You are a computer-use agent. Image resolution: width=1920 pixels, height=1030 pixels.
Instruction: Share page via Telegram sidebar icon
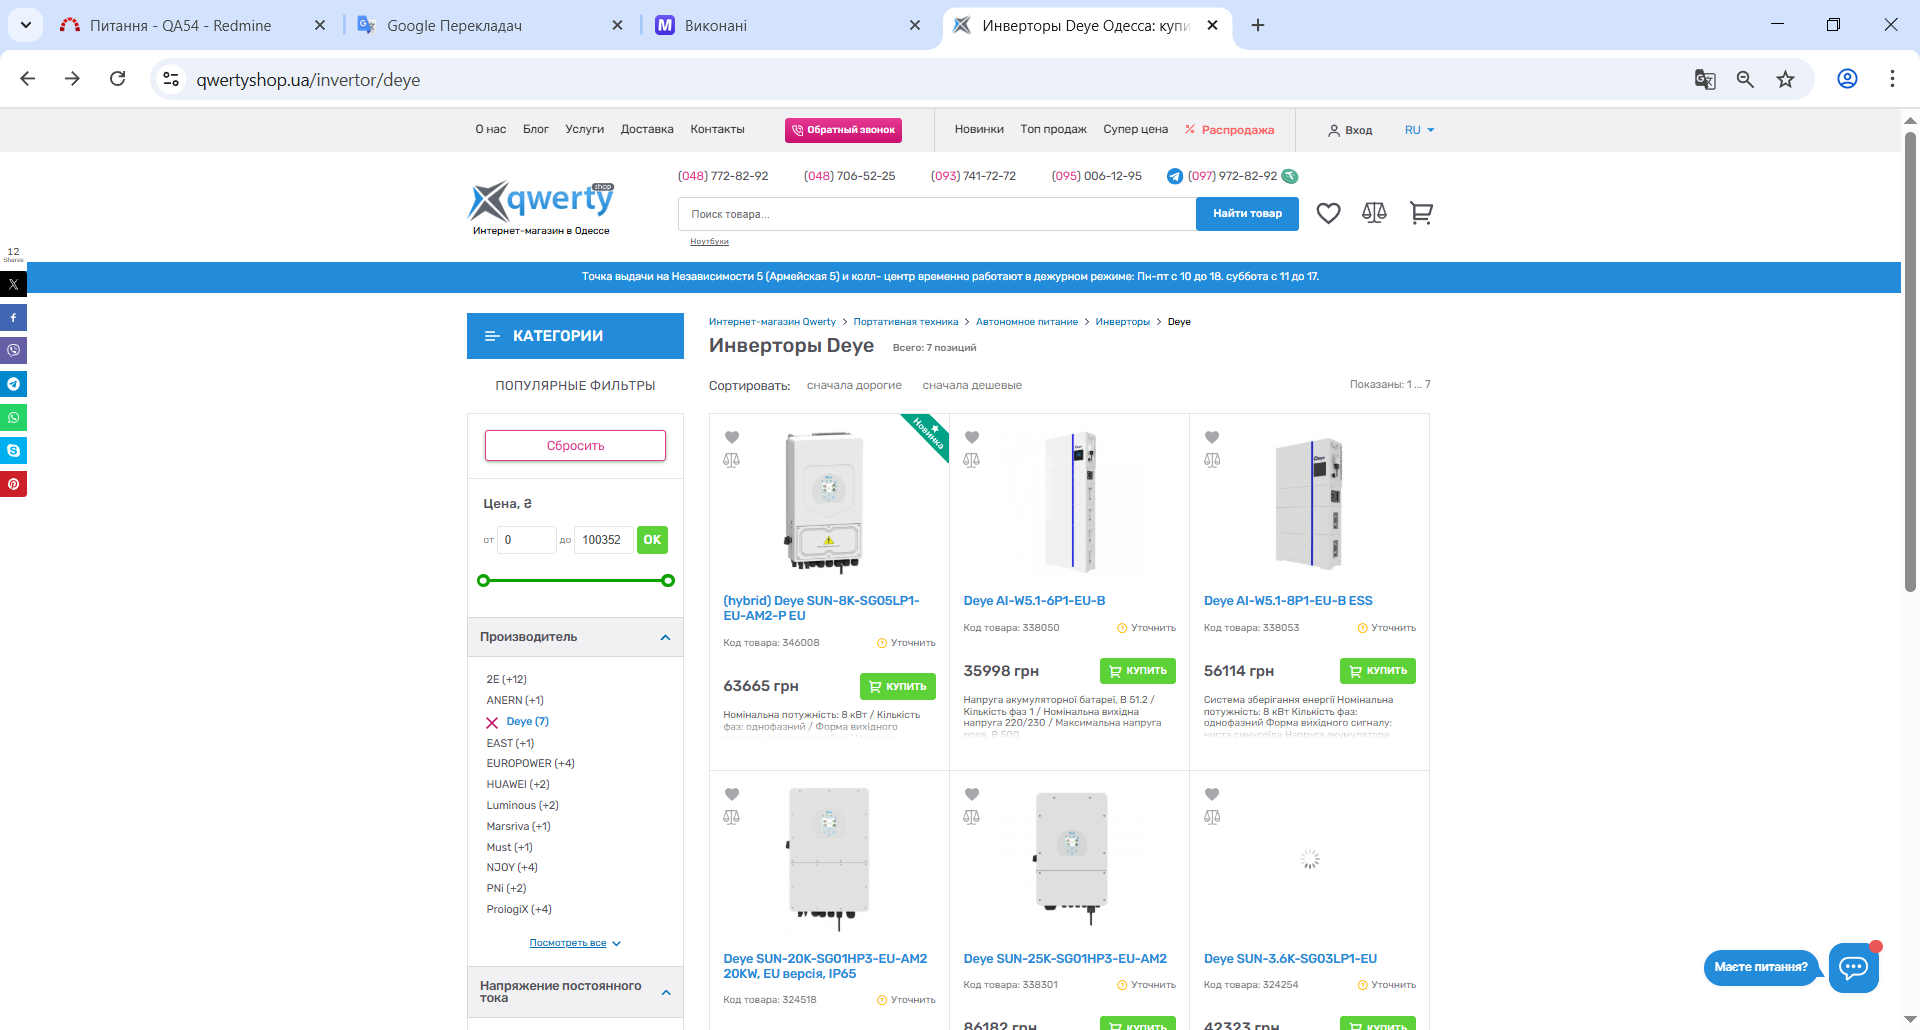(x=13, y=384)
